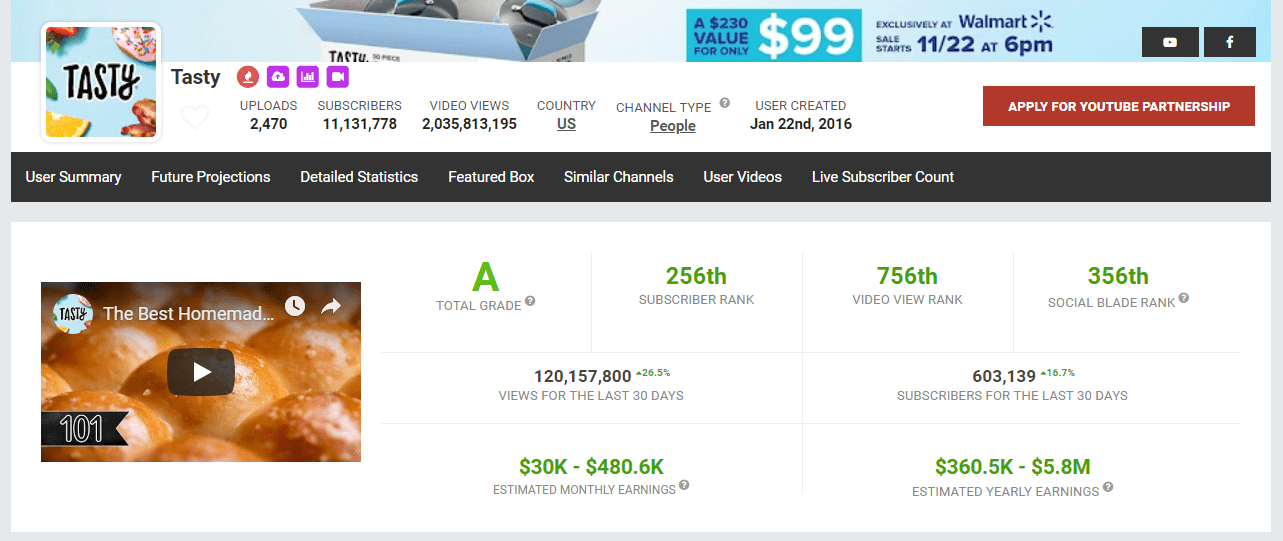Open the Detailed Statistics tab
Screen dimensions: 1283x541
click(359, 177)
